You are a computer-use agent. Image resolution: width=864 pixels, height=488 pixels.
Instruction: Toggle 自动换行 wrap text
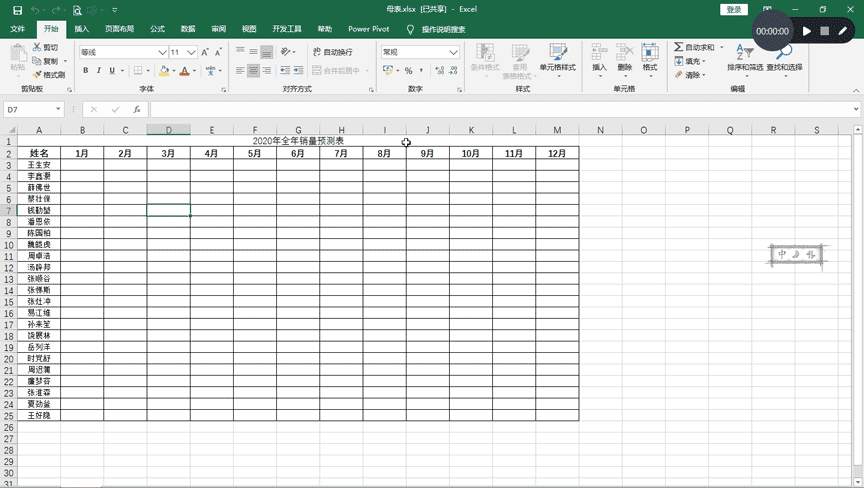(333, 52)
